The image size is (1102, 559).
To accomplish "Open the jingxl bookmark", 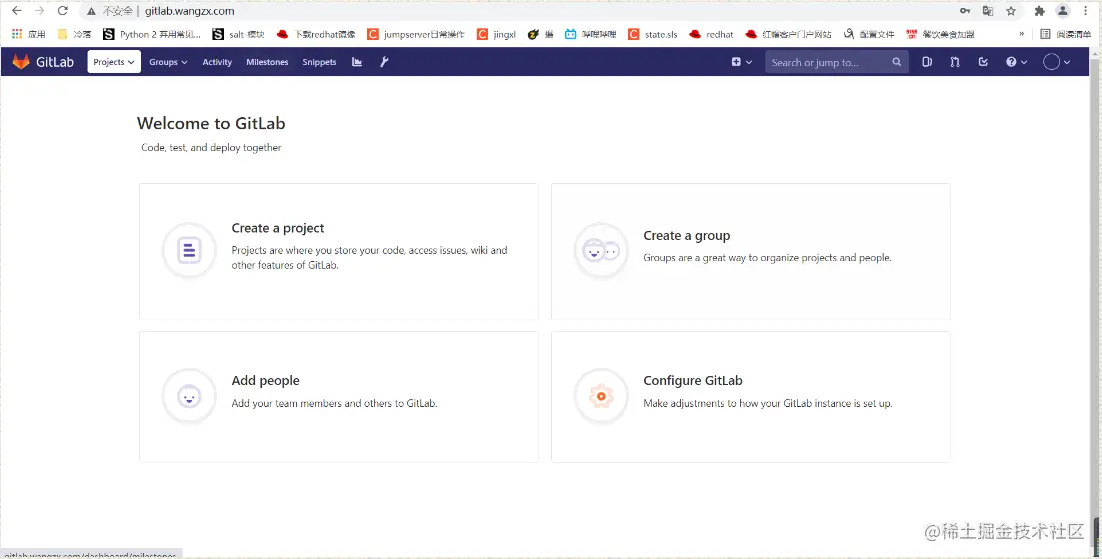I will click(496, 34).
